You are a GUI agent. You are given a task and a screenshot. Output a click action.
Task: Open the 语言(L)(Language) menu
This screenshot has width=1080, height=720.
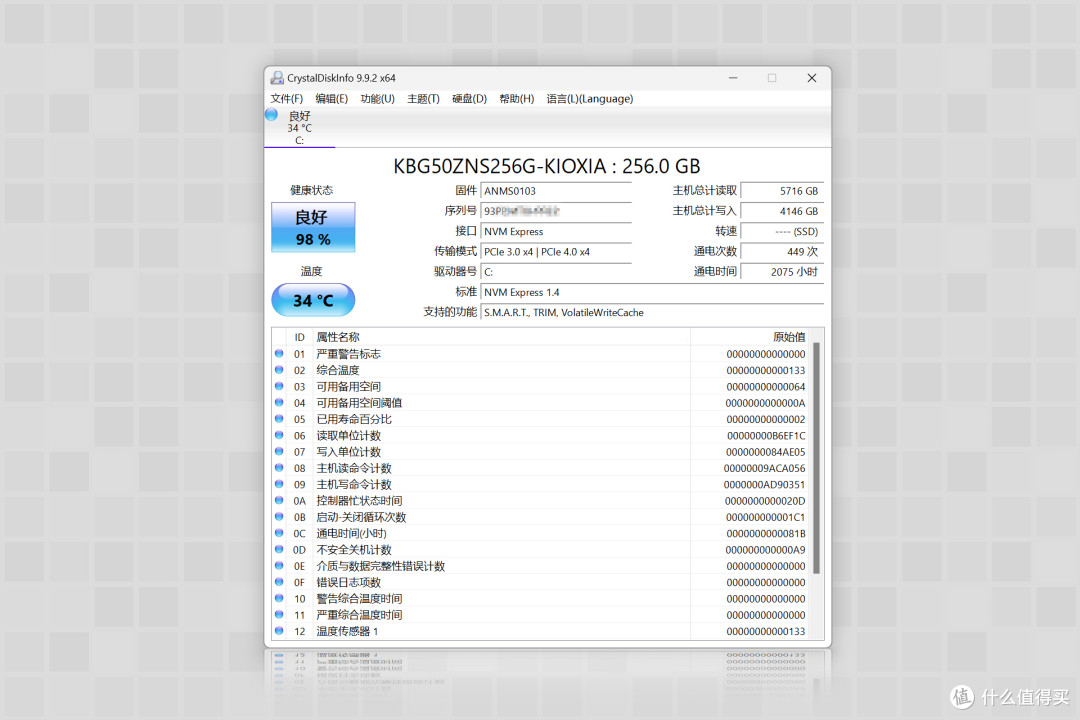coord(590,99)
